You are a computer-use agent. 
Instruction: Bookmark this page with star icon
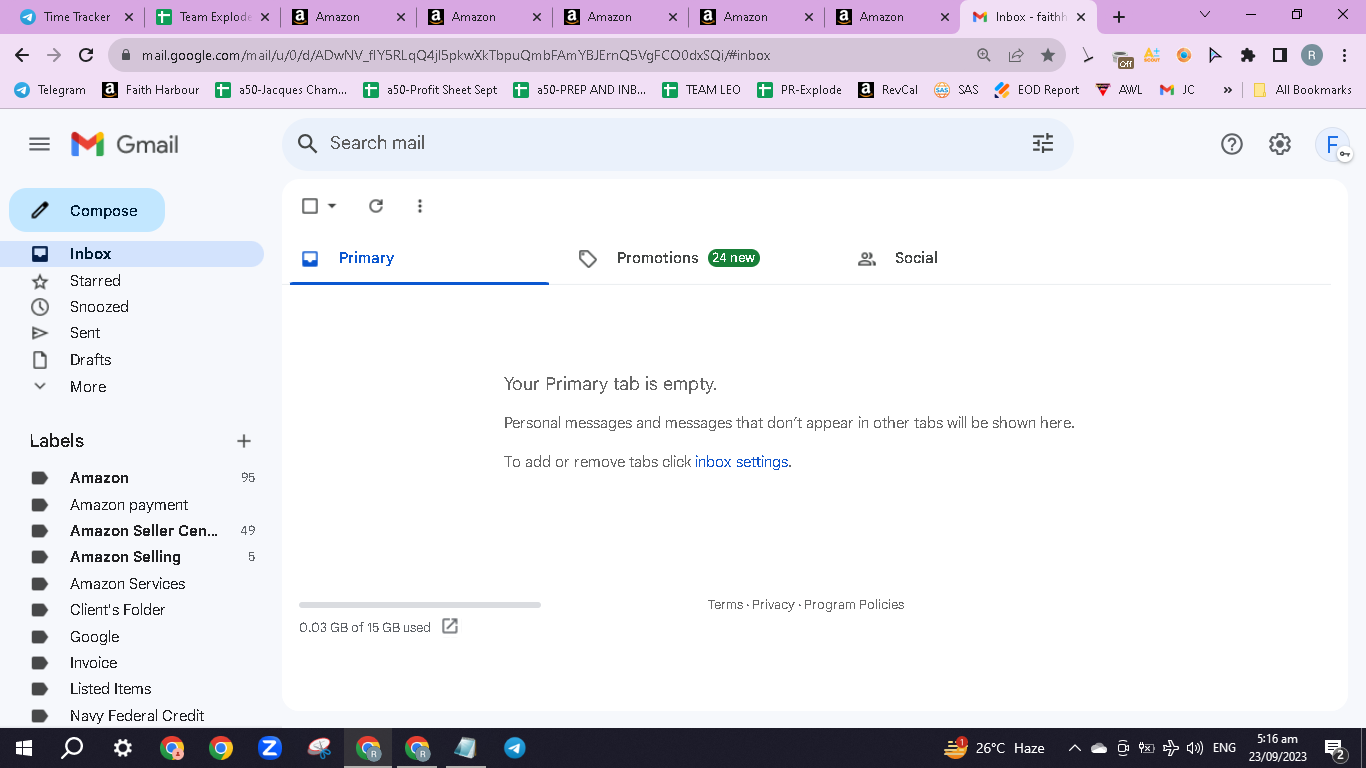1048,55
